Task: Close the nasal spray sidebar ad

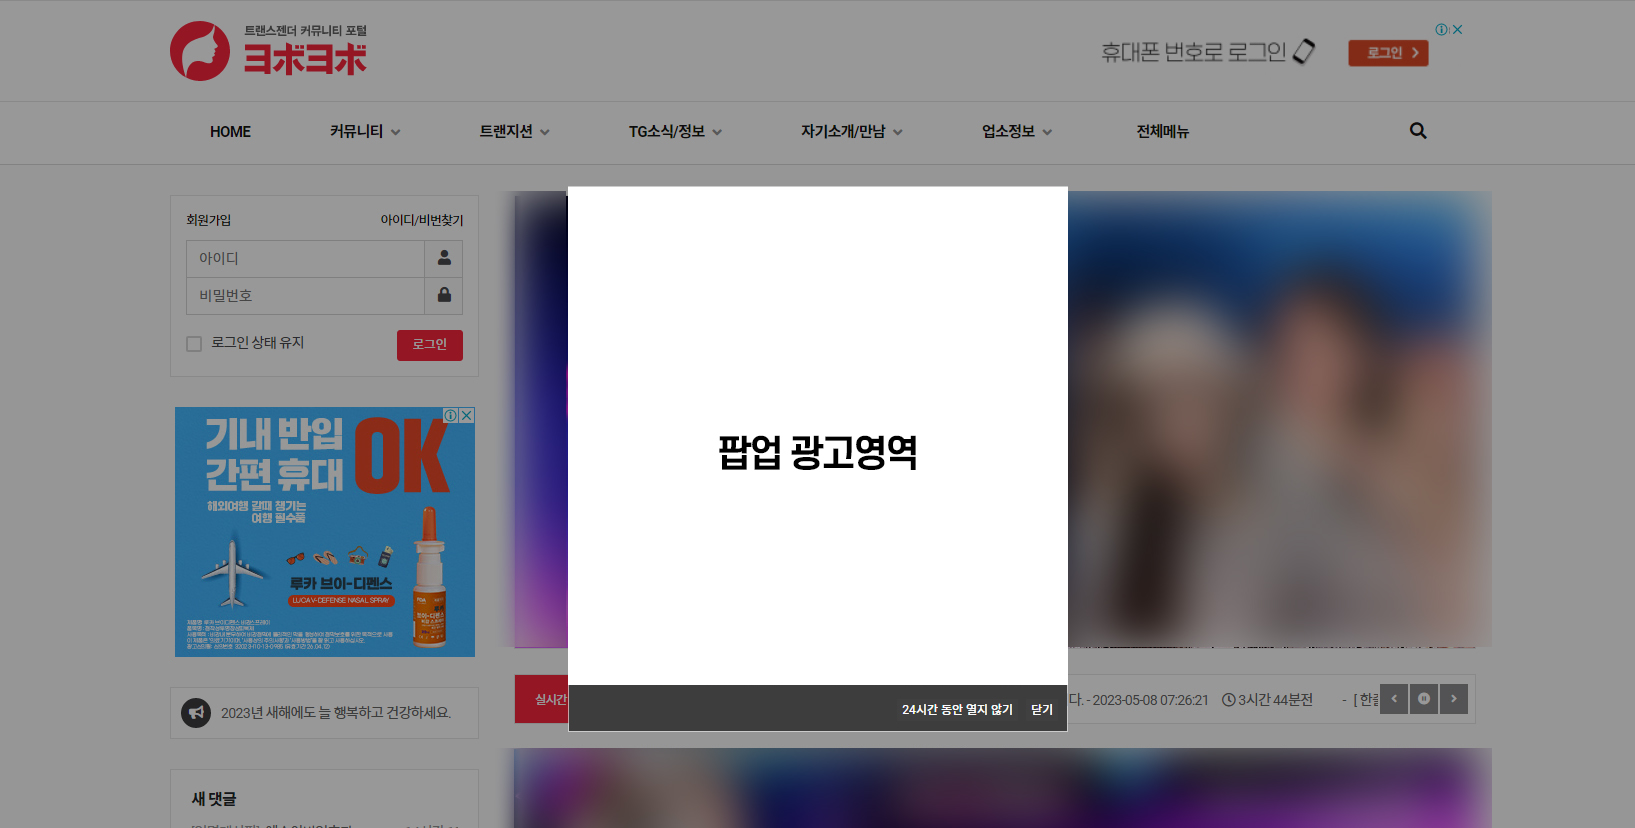Action: pos(466,415)
